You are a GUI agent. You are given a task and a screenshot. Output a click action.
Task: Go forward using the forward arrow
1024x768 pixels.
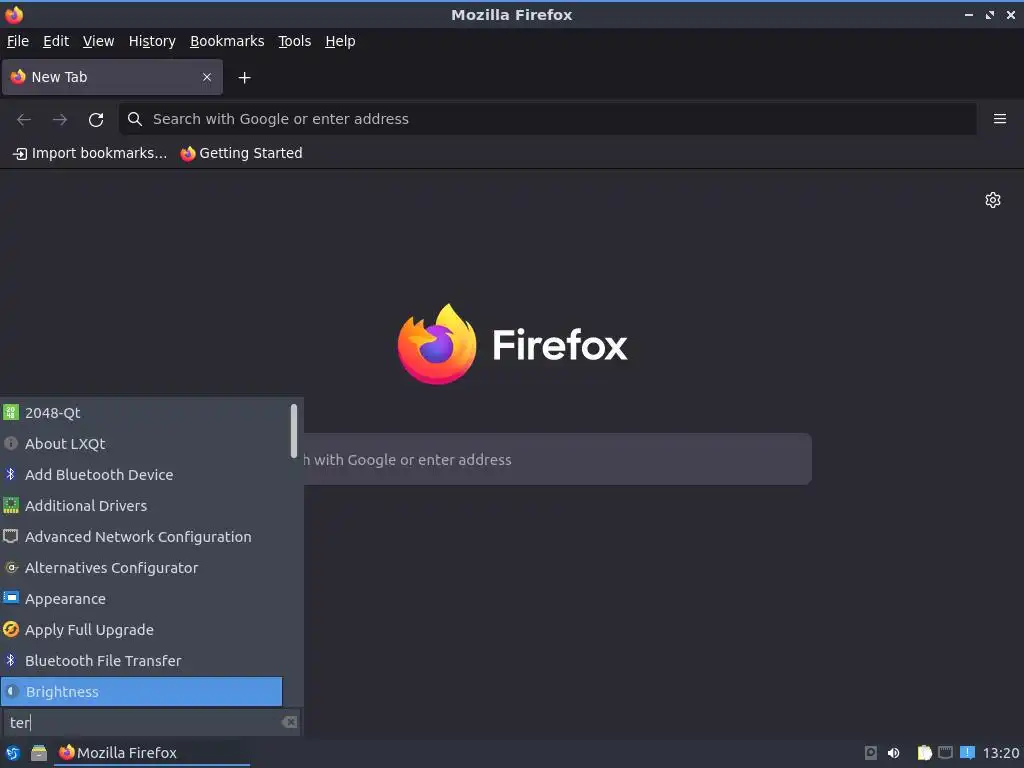click(60, 120)
